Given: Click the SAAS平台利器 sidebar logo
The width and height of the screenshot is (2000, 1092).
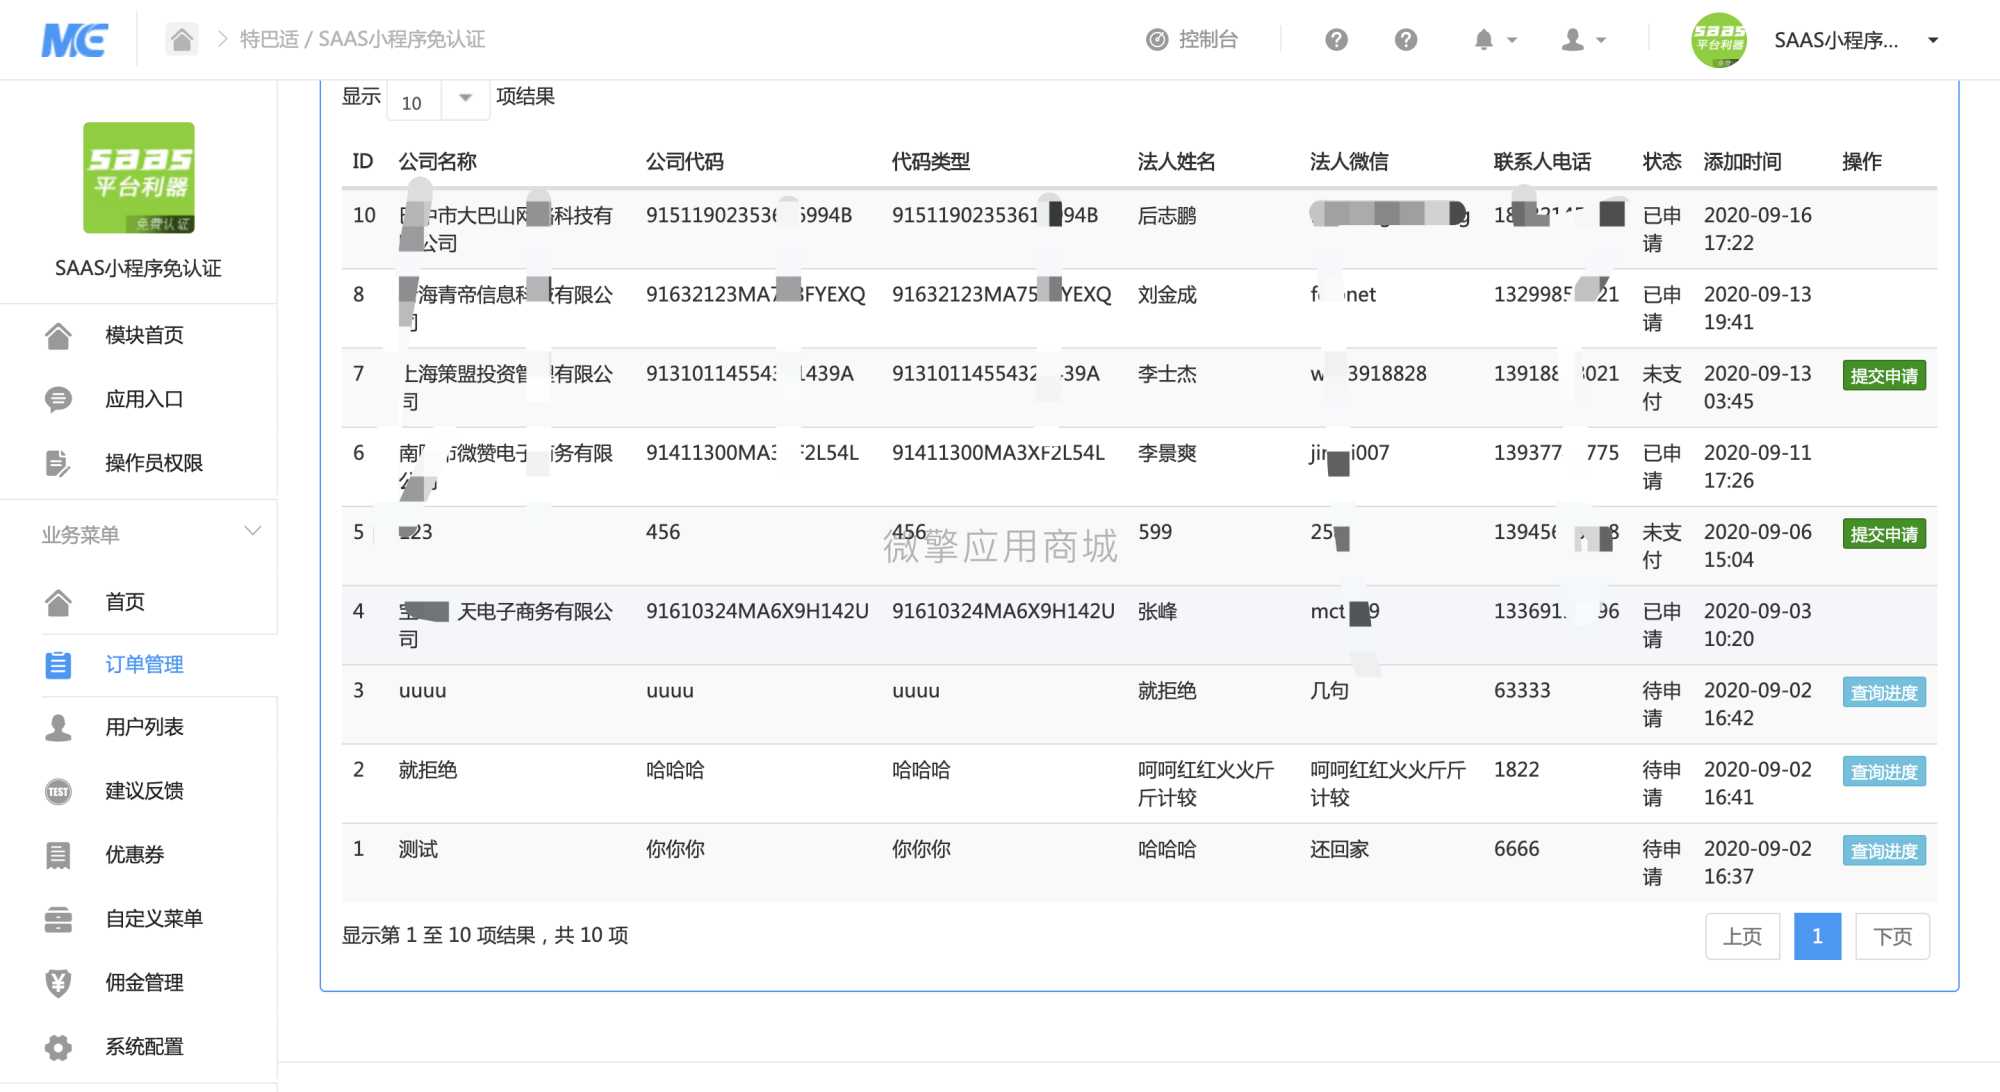Looking at the screenshot, I should 139,178.
